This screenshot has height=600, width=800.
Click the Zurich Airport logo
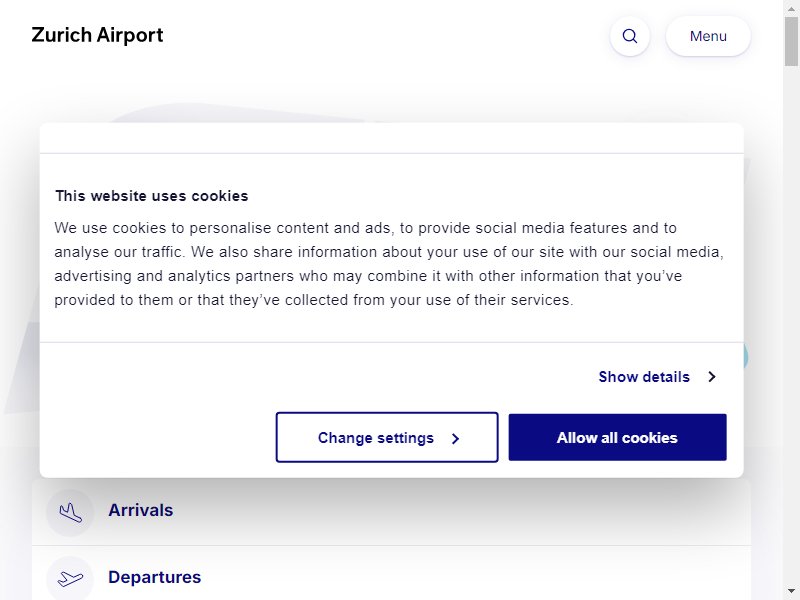click(x=97, y=35)
